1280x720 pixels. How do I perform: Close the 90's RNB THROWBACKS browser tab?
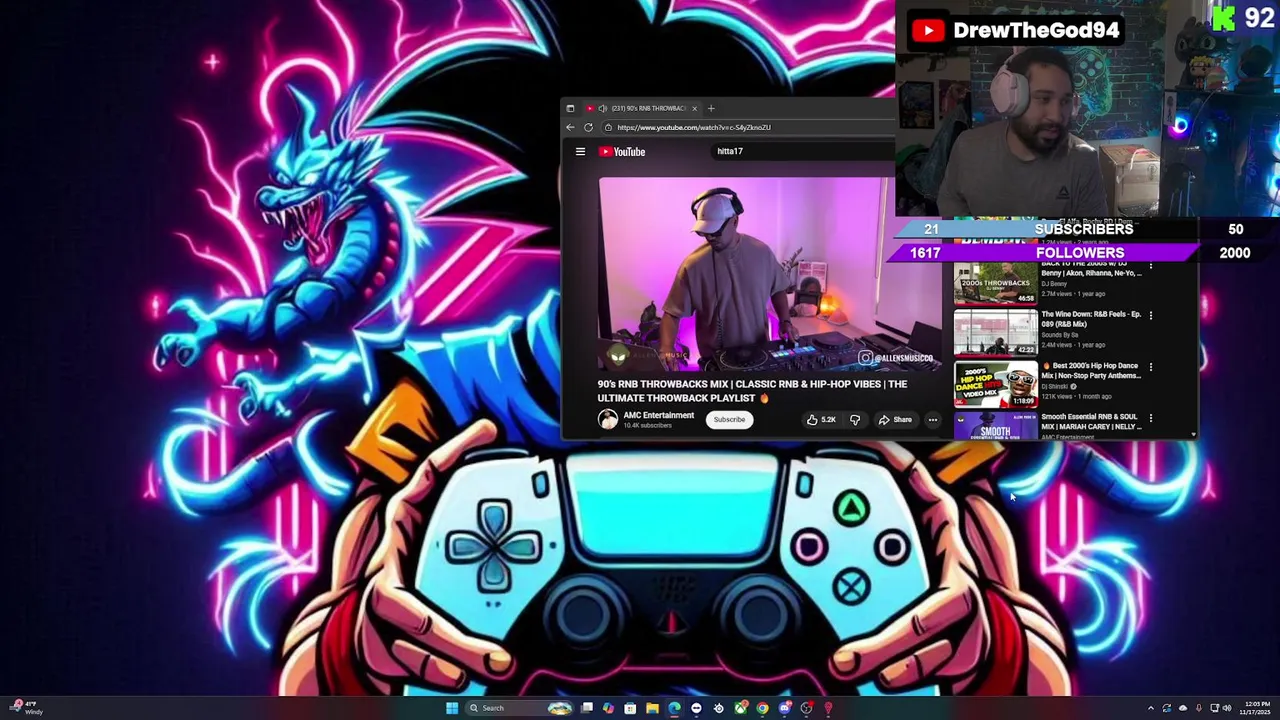[694, 108]
